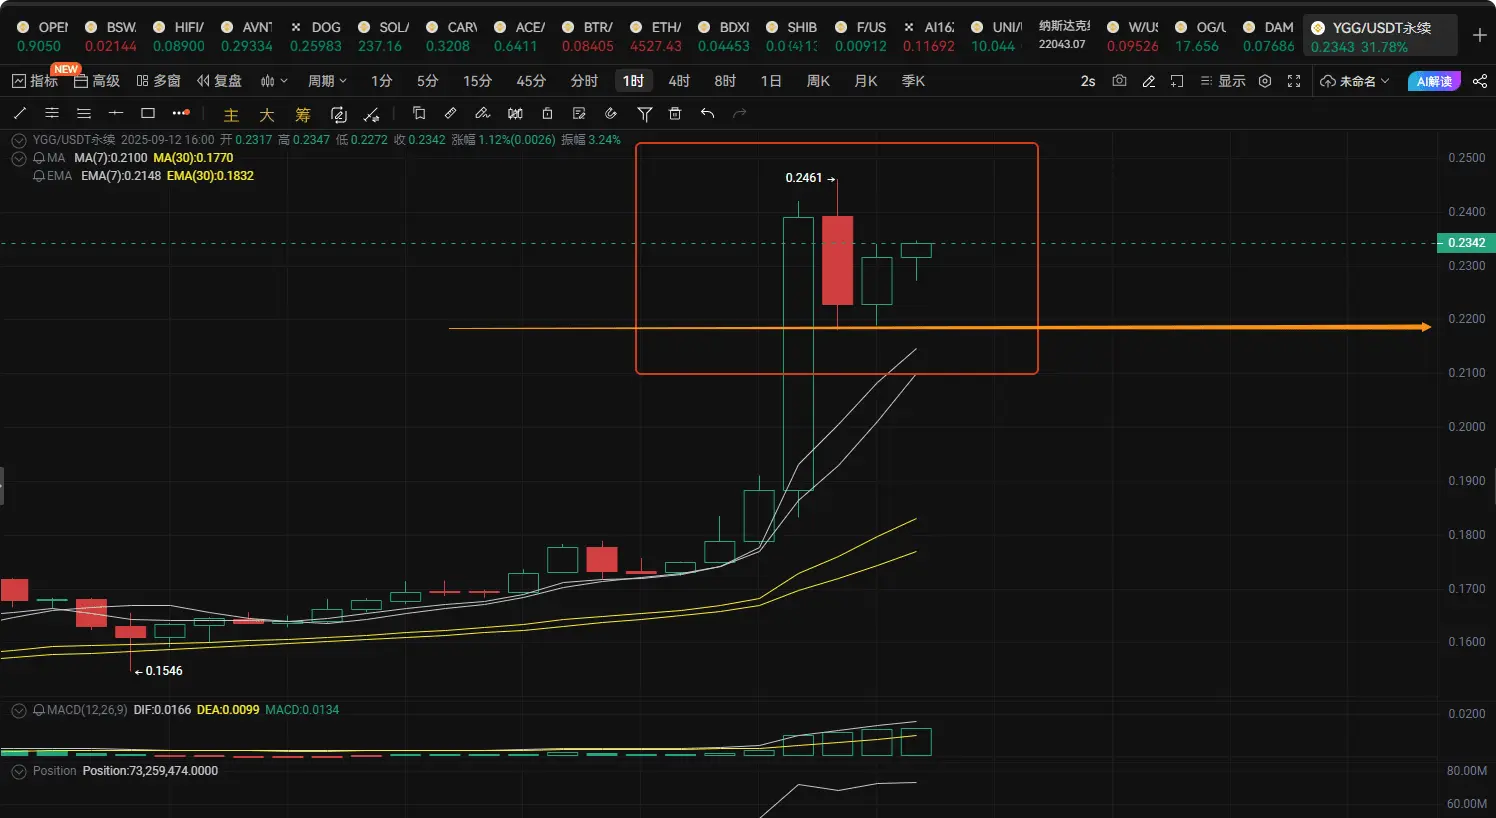The width and height of the screenshot is (1496, 818).
Task: Open the 高级 advanced view
Action: [97, 81]
